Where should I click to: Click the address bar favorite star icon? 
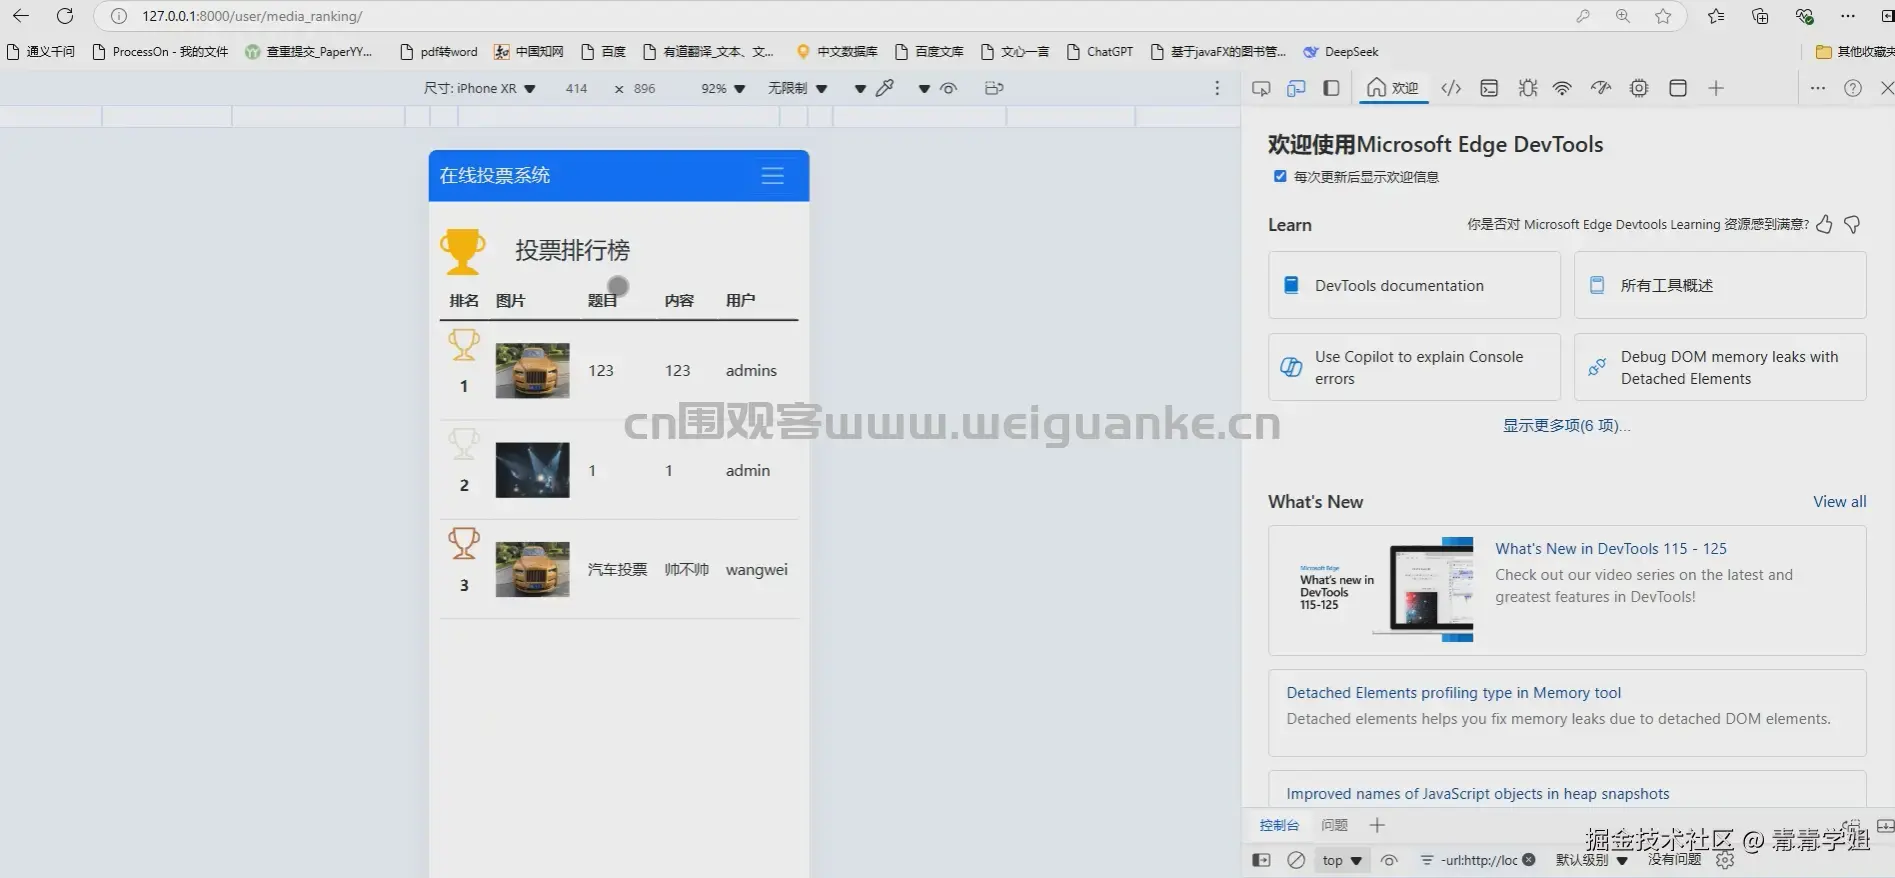coord(1663,16)
